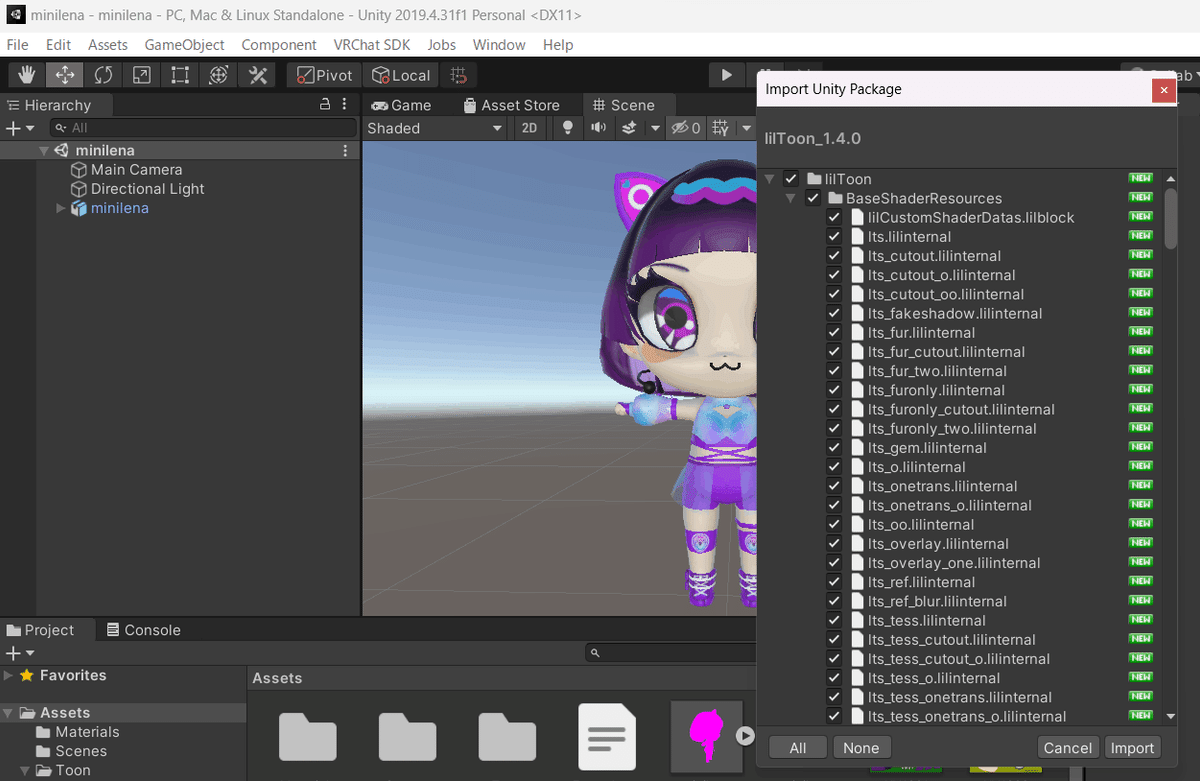Viewport: 1200px width, 781px height.
Task: Select the Scale tool
Action: point(141,75)
